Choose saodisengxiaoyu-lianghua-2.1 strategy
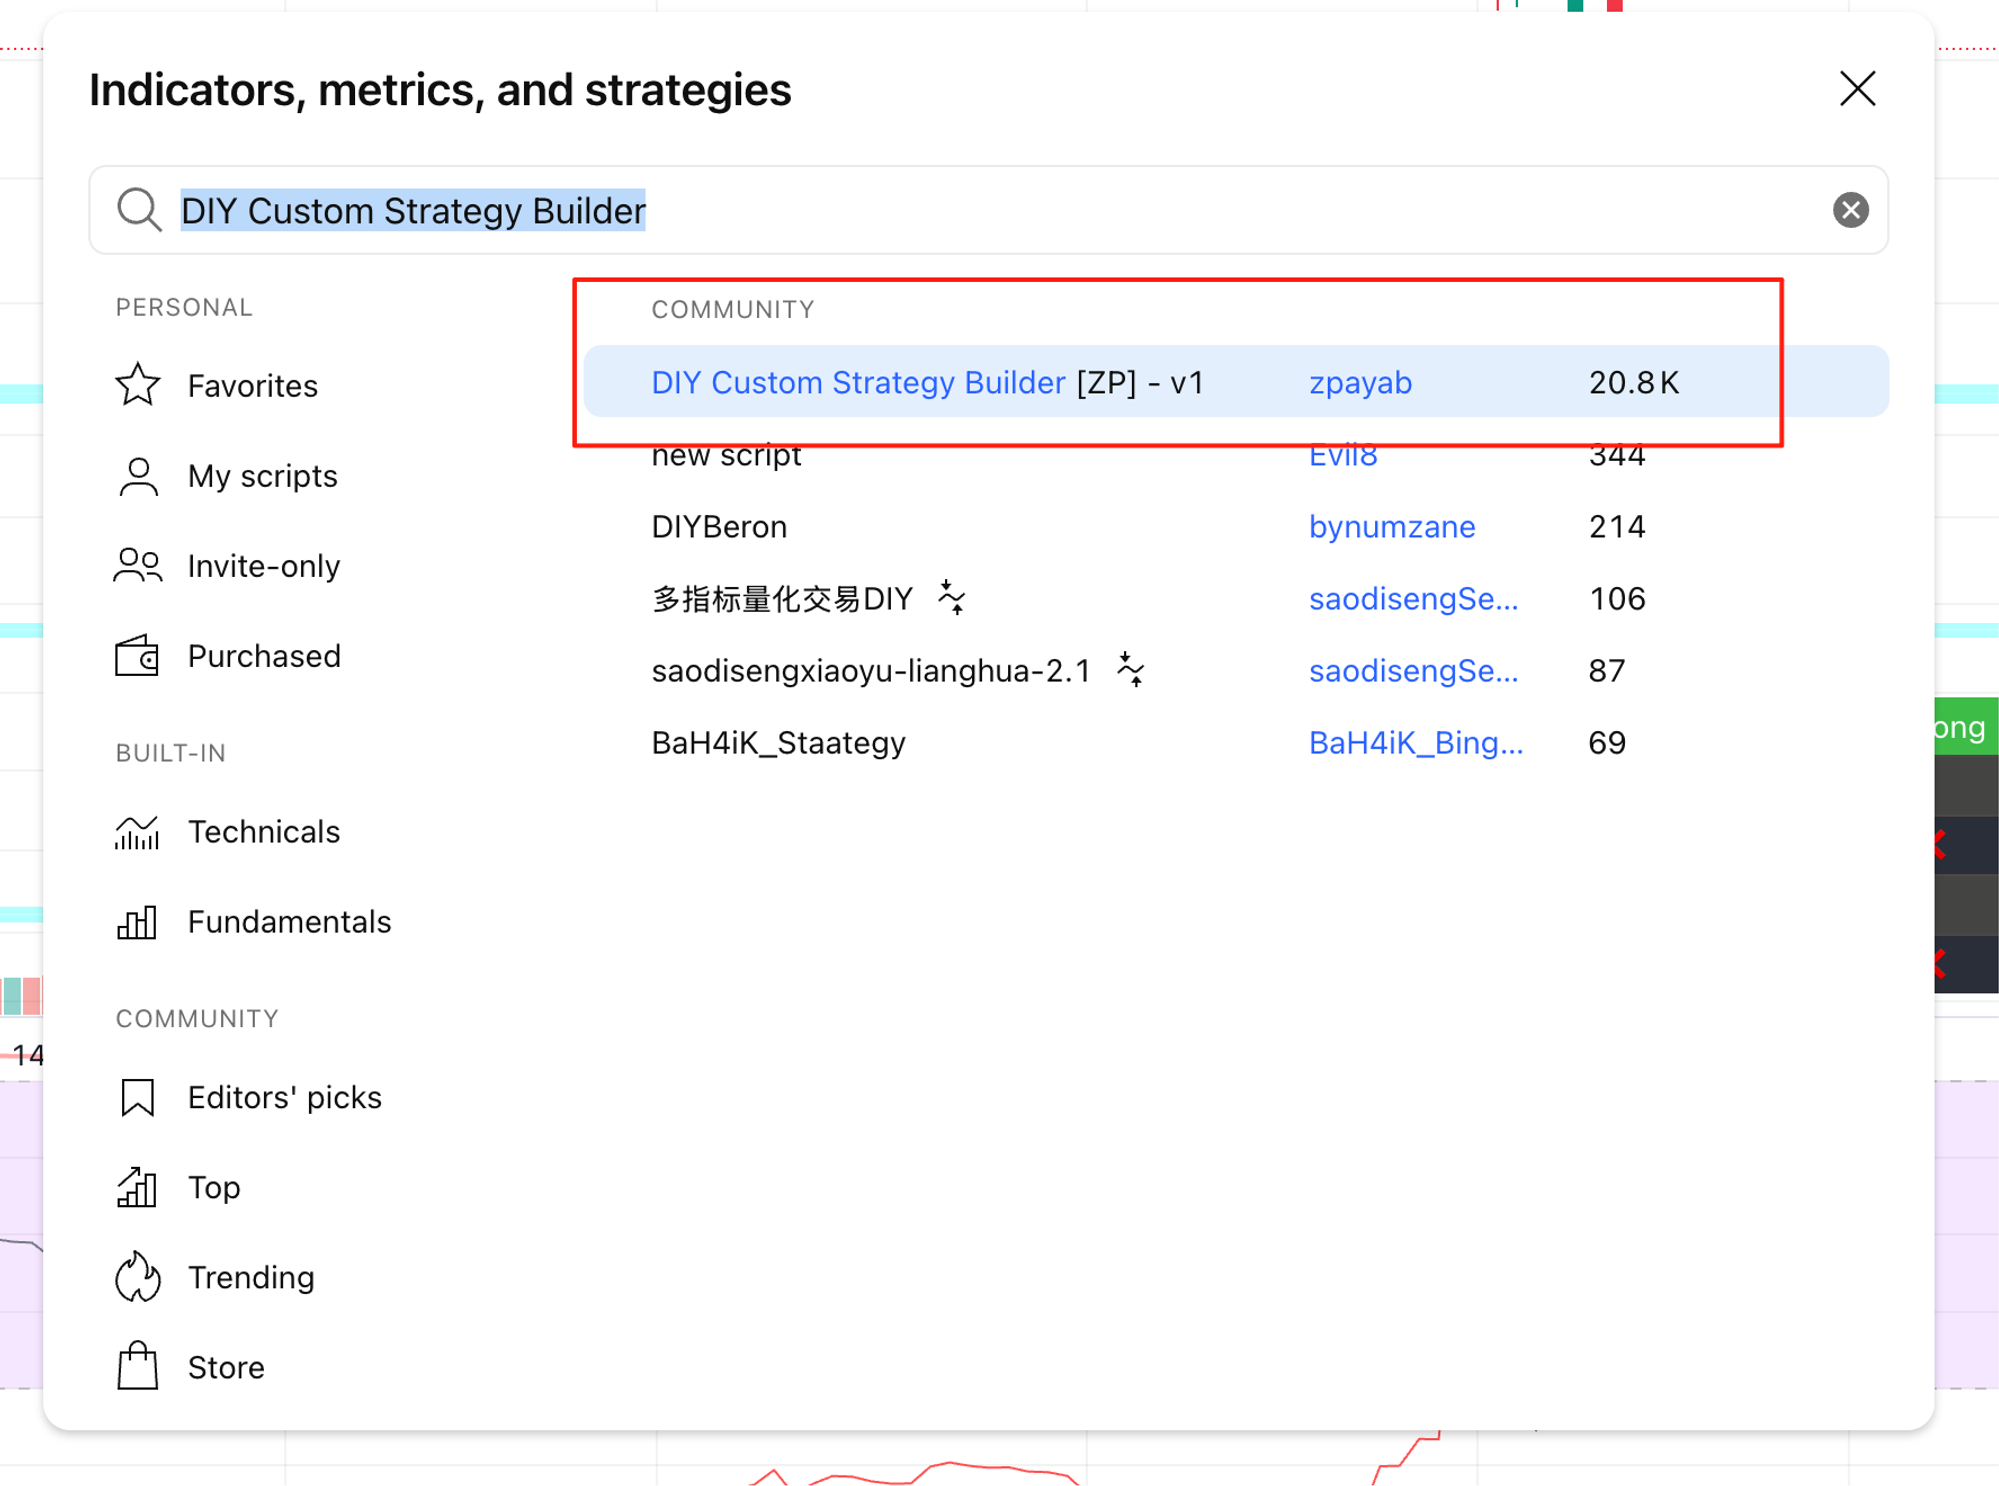This screenshot has width=1999, height=1486. click(x=870, y=671)
